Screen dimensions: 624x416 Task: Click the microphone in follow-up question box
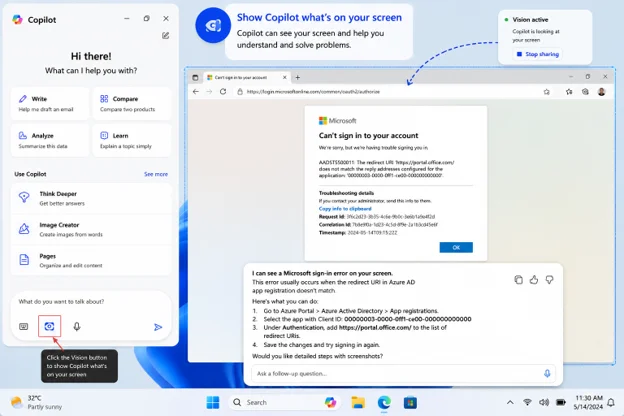click(x=547, y=373)
